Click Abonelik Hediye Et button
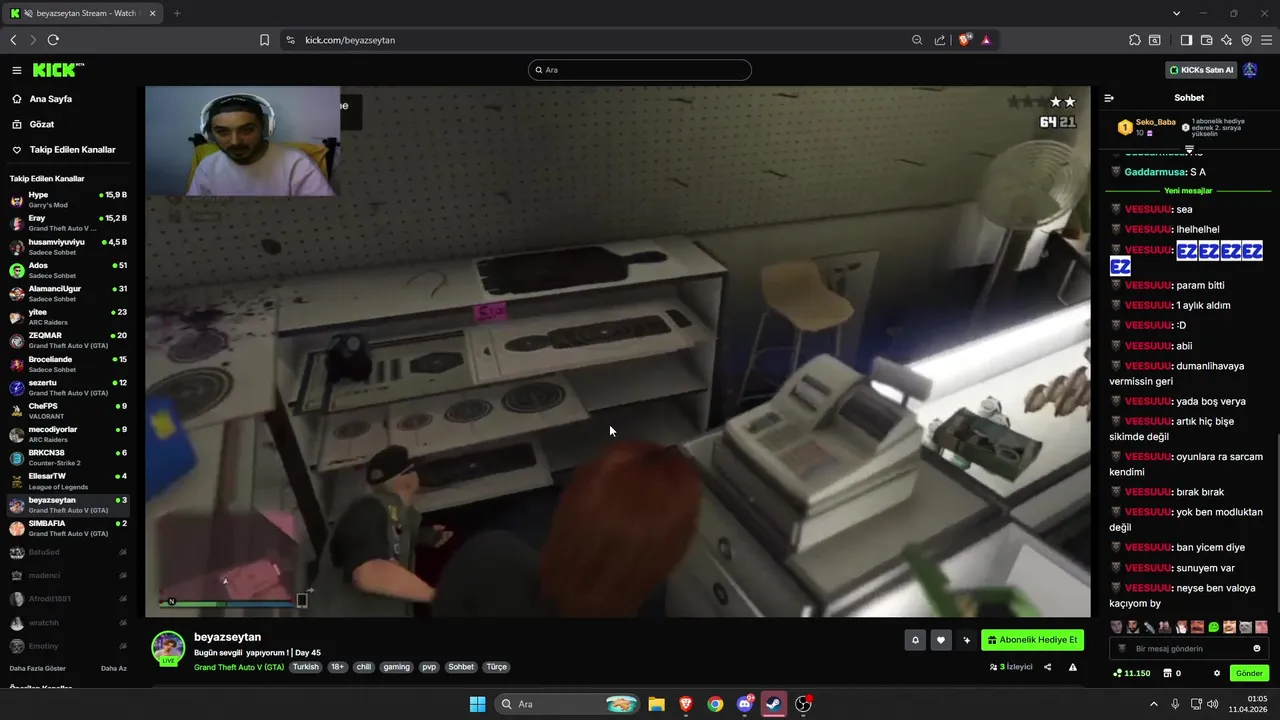Viewport: 1280px width, 720px height. point(1032,640)
